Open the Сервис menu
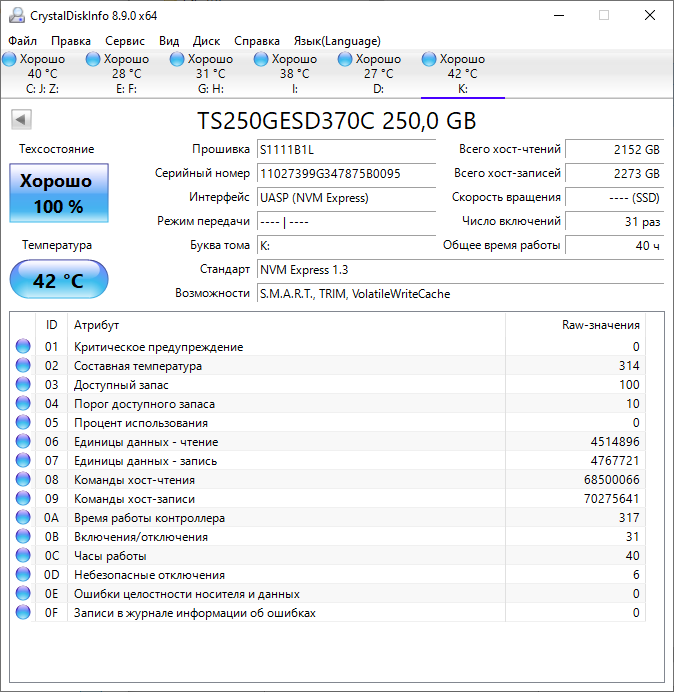 pyautogui.click(x=125, y=41)
